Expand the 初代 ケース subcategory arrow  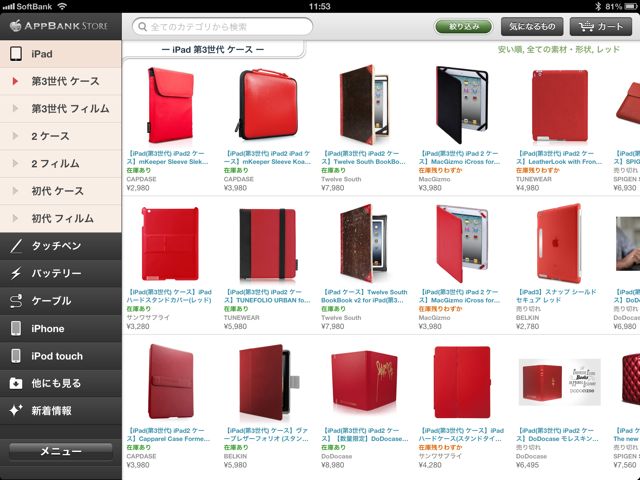(16, 191)
